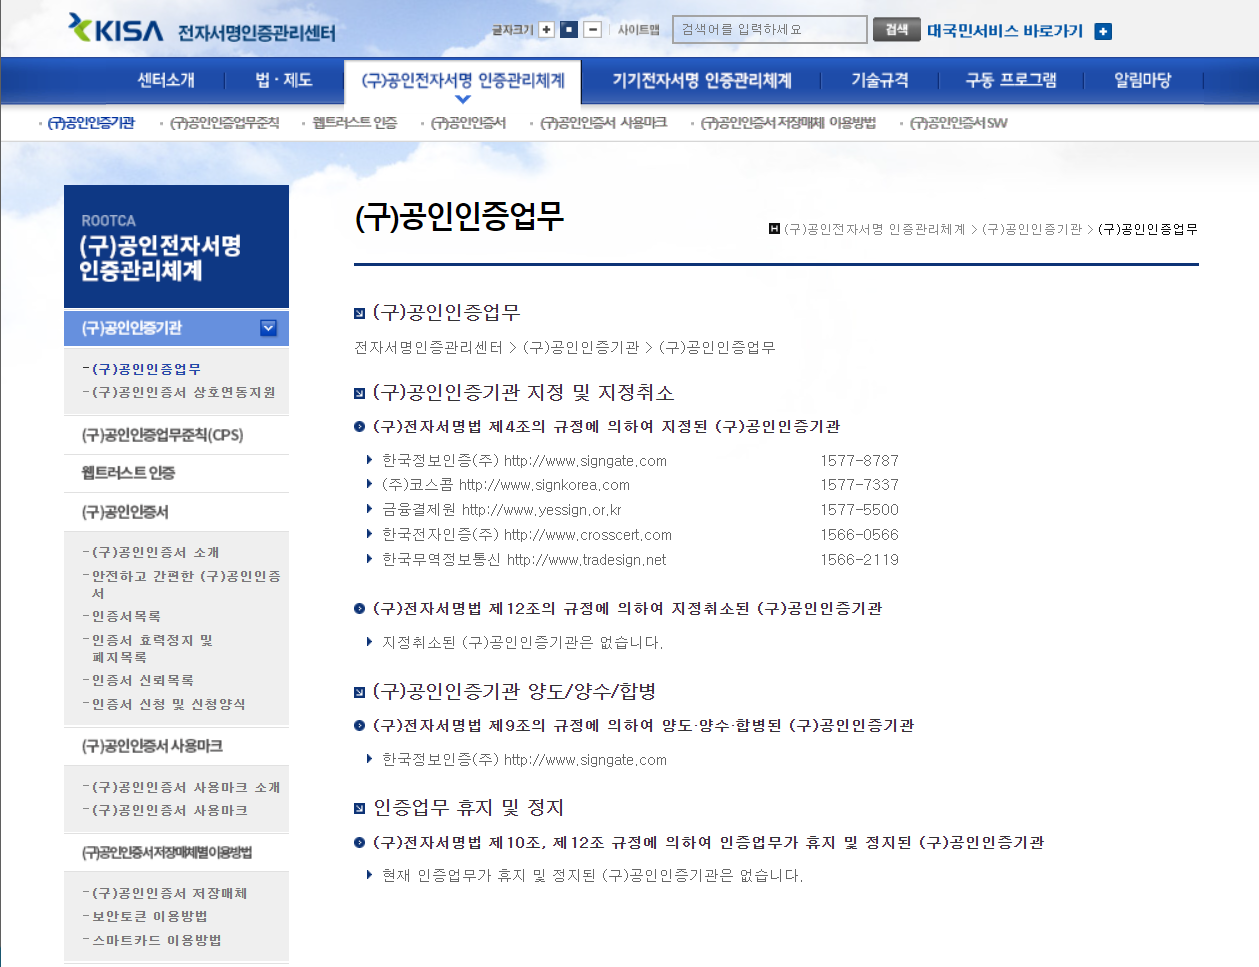Open the 알림마당 menu
This screenshot has height=967, width=1259.
[x=1142, y=80]
